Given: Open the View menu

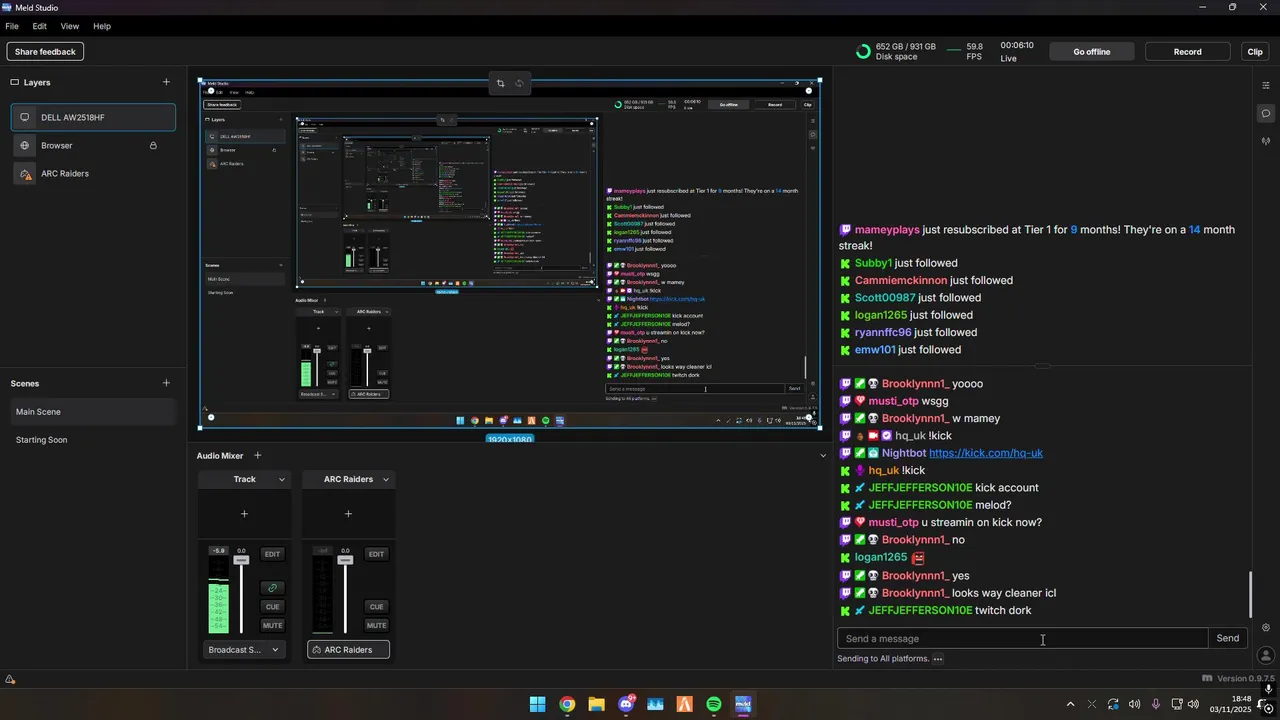Looking at the screenshot, I should (x=70, y=26).
